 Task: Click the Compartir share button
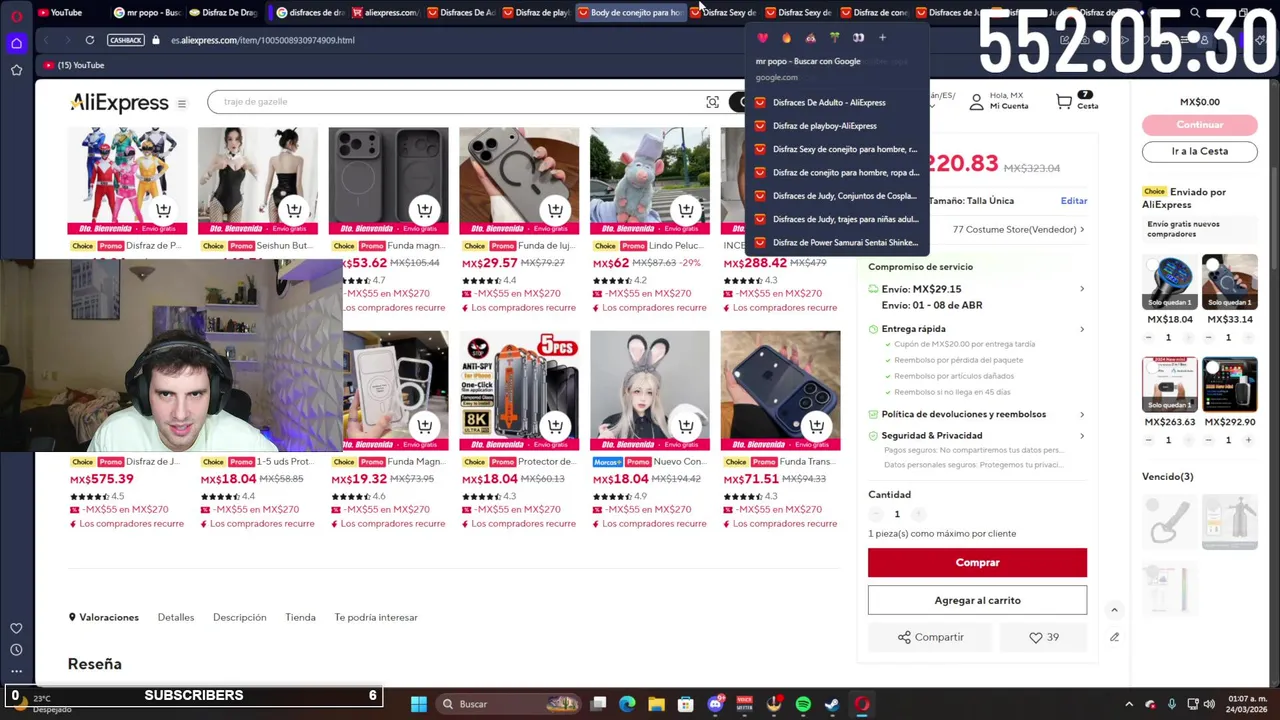(931, 637)
